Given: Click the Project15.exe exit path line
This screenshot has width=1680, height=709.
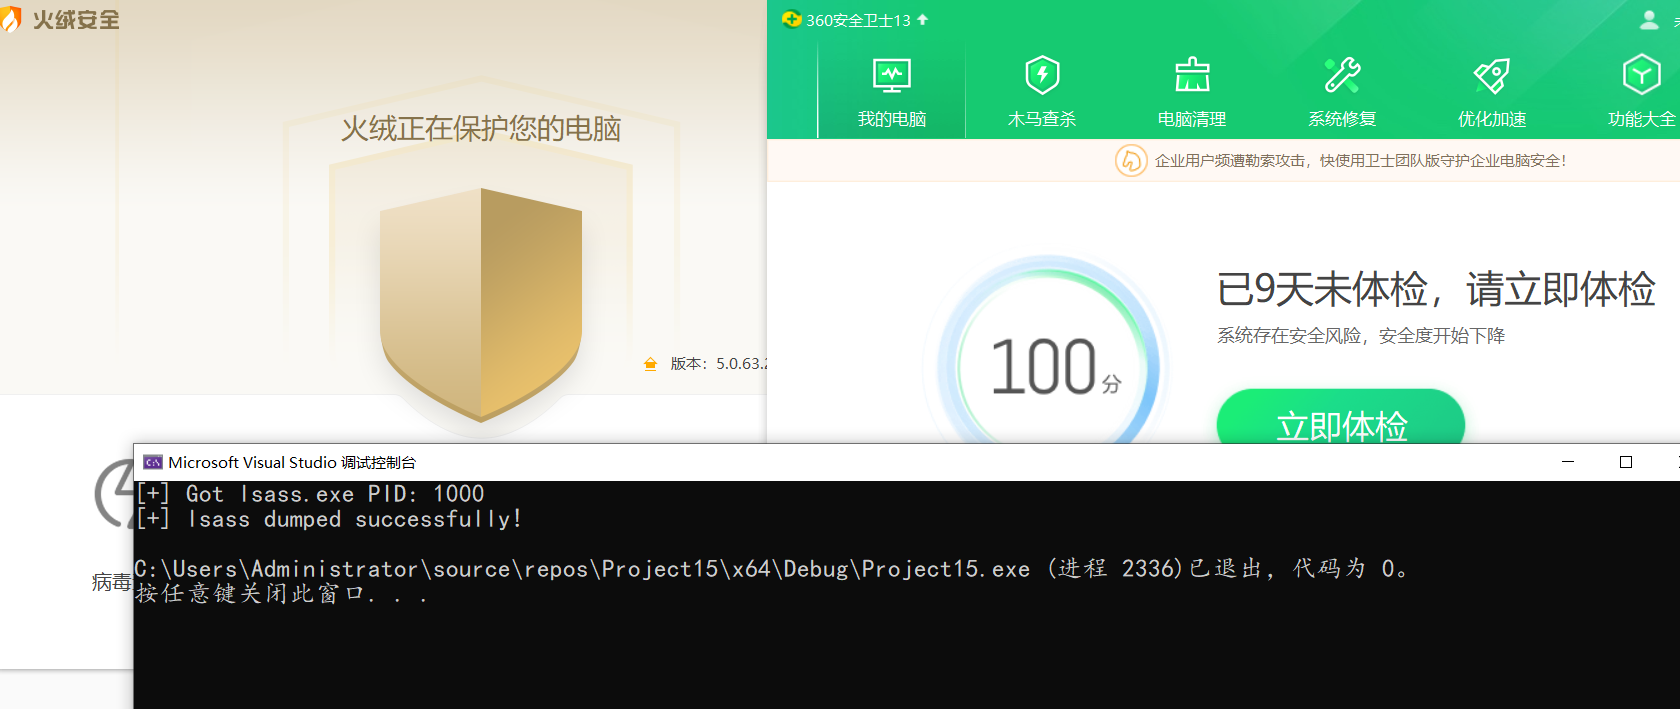Looking at the screenshot, I should coord(770,569).
